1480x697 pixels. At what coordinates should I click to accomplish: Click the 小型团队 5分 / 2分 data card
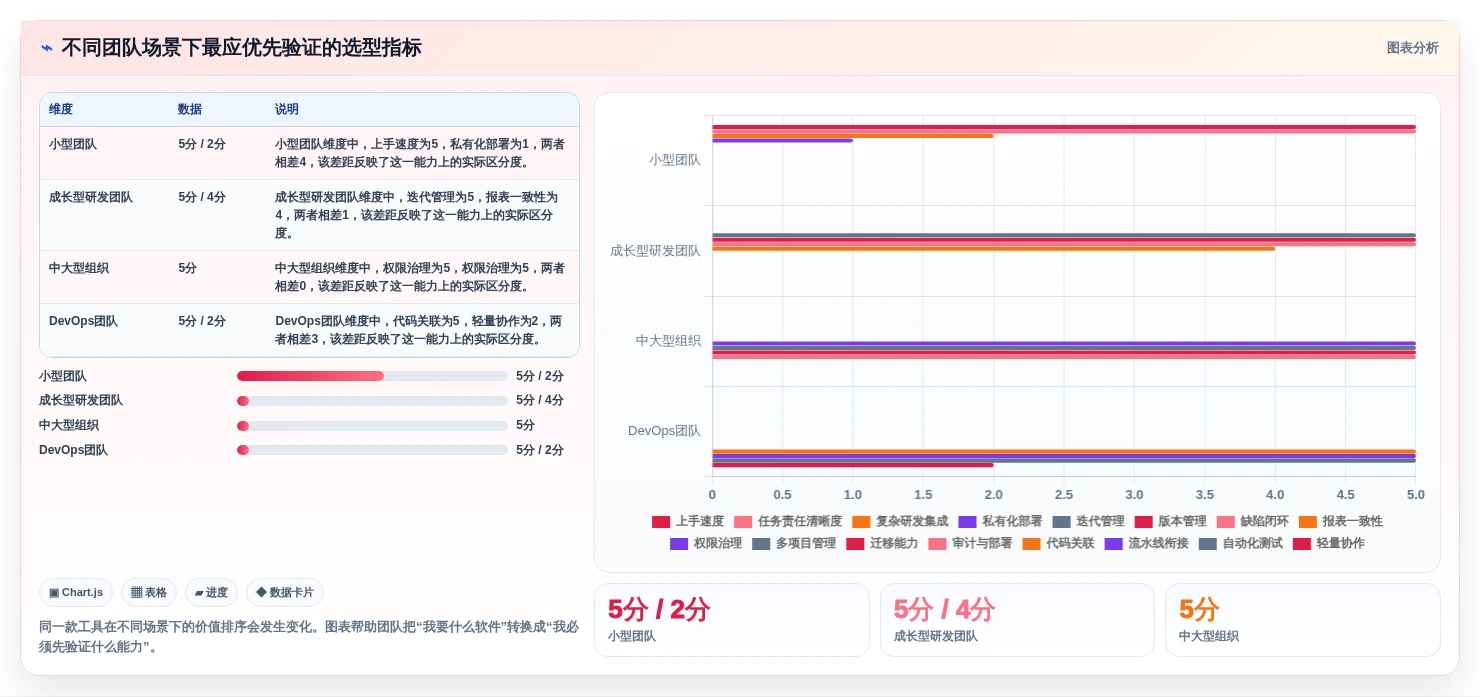point(732,620)
